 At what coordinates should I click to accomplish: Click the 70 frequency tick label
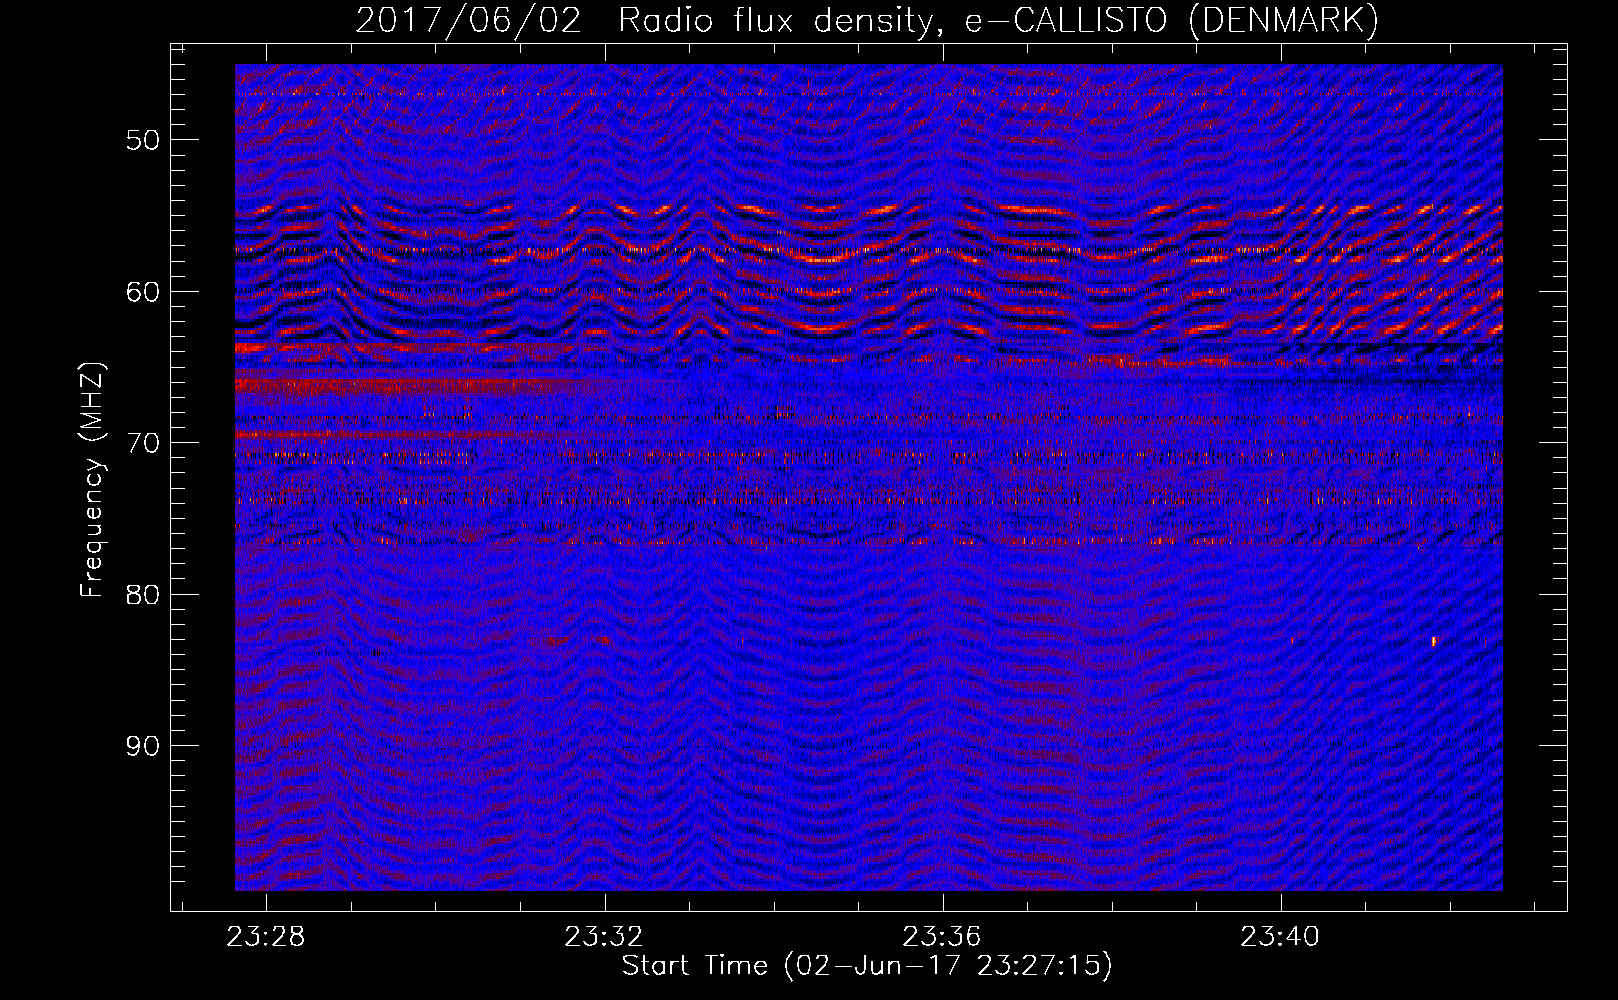[143, 443]
